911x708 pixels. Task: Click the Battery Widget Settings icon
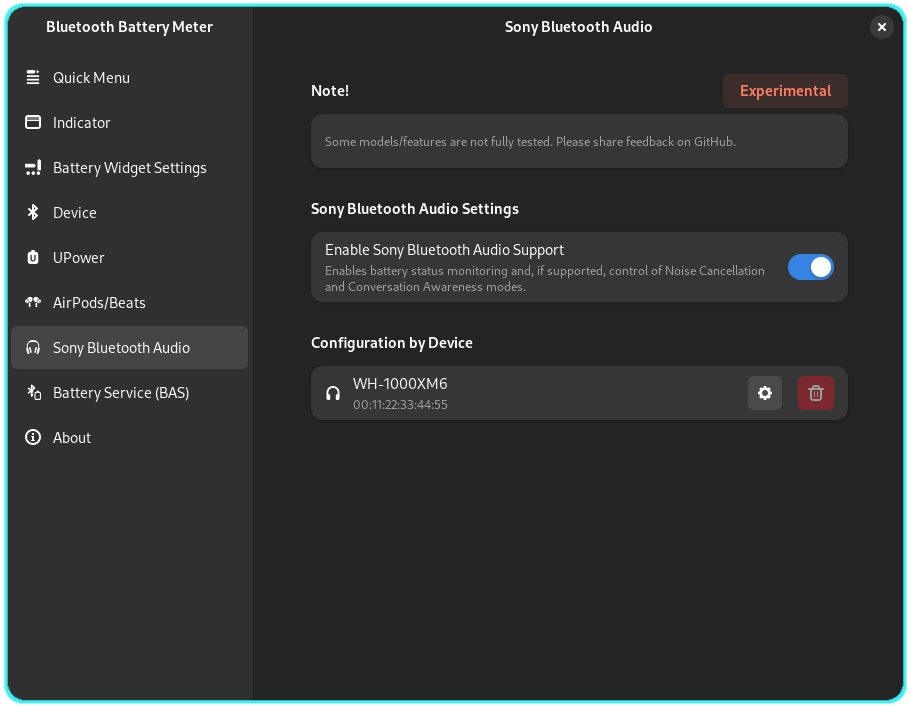[x=33, y=168]
